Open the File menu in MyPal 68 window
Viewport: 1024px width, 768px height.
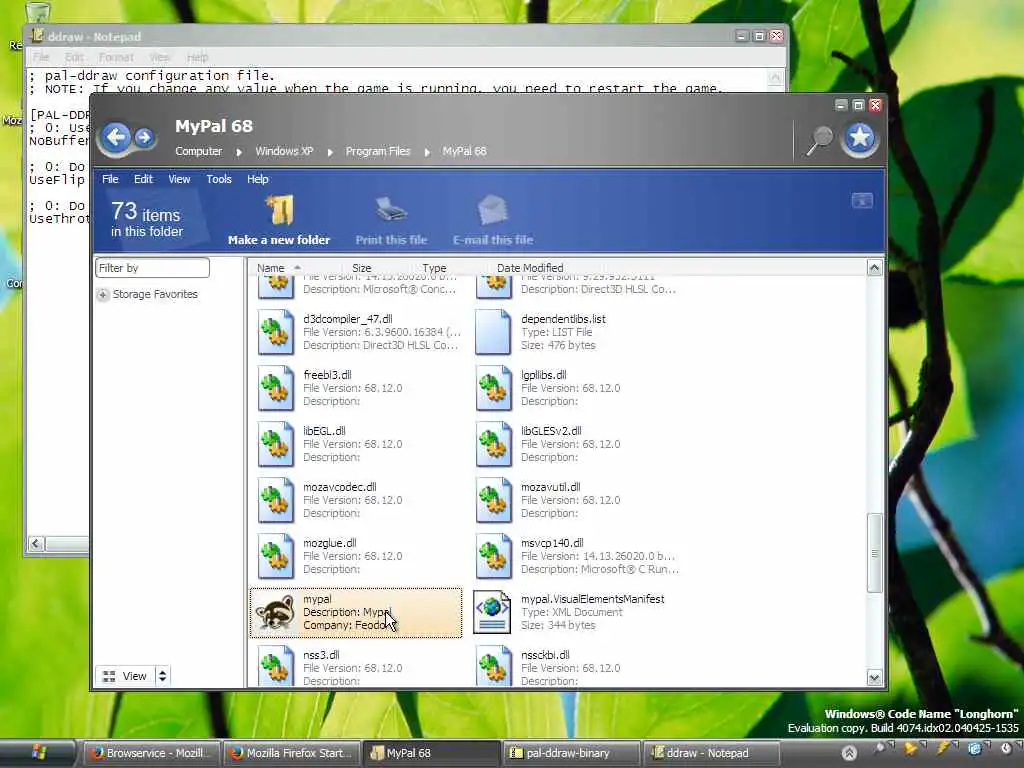(x=110, y=179)
